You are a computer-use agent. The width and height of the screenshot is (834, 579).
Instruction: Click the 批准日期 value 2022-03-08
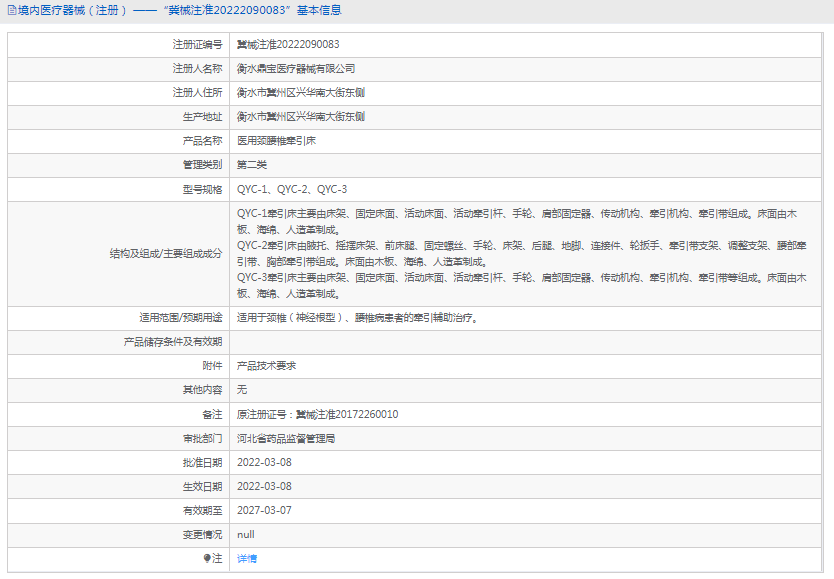pyautogui.click(x=264, y=462)
